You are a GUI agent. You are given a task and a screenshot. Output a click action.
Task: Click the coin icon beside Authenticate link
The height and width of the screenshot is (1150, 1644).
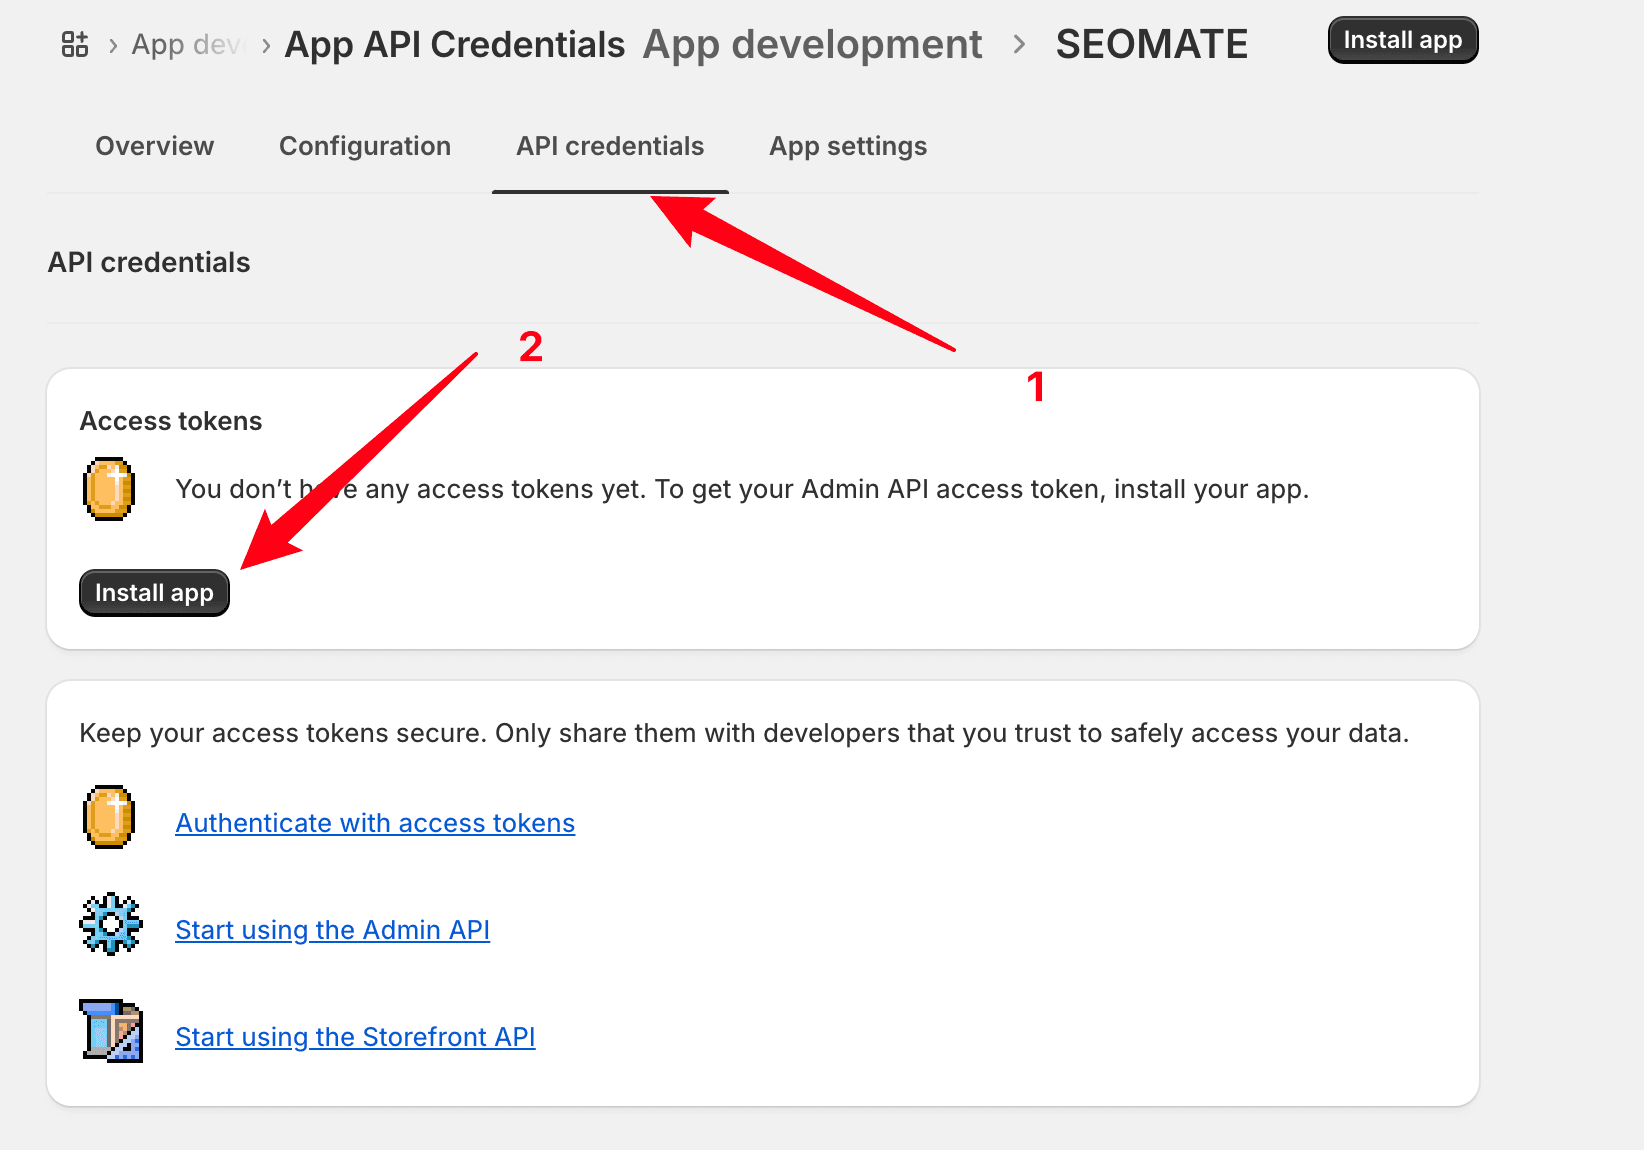coord(109,817)
